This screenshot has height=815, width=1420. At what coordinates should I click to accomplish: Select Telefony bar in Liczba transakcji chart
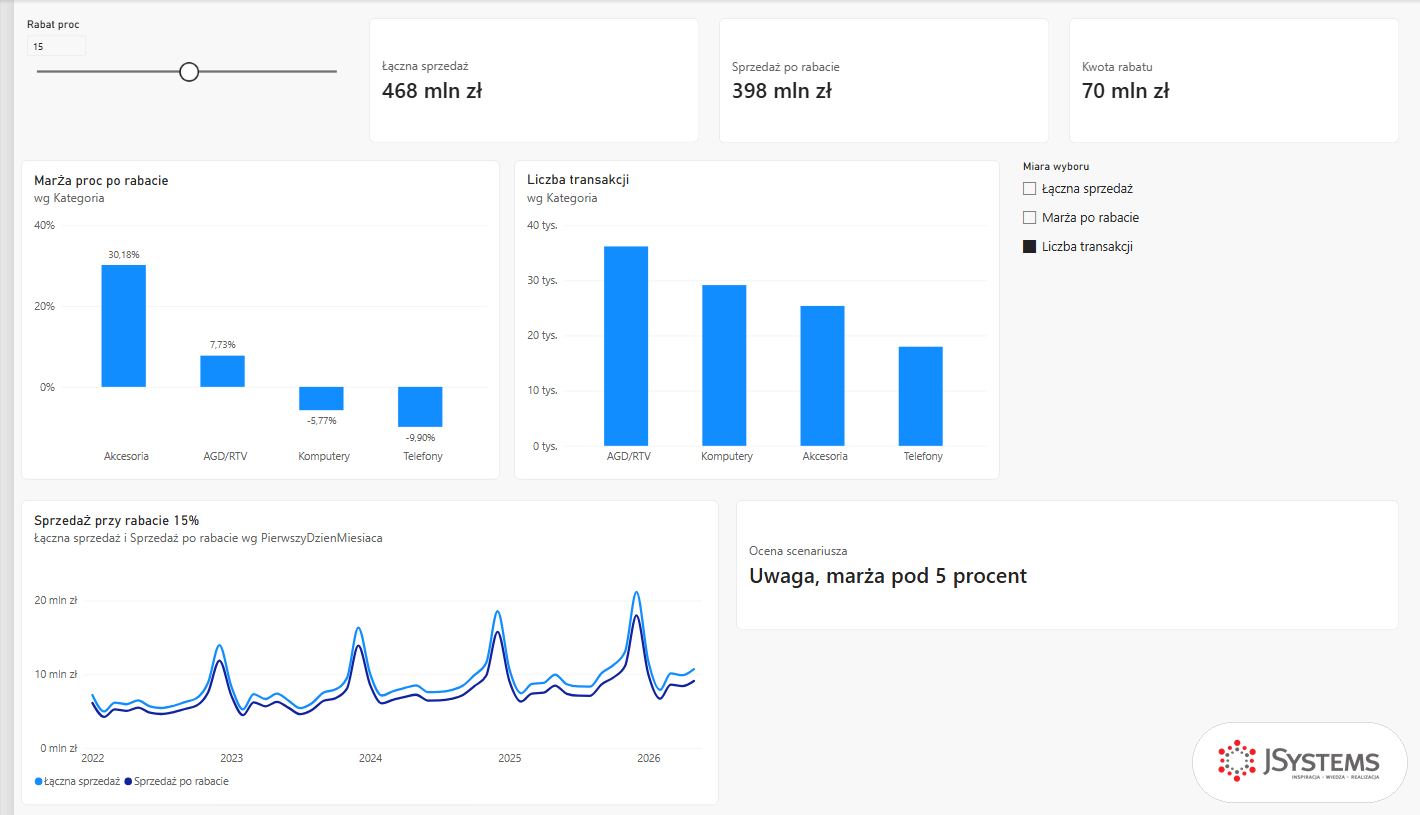[x=920, y=396]
